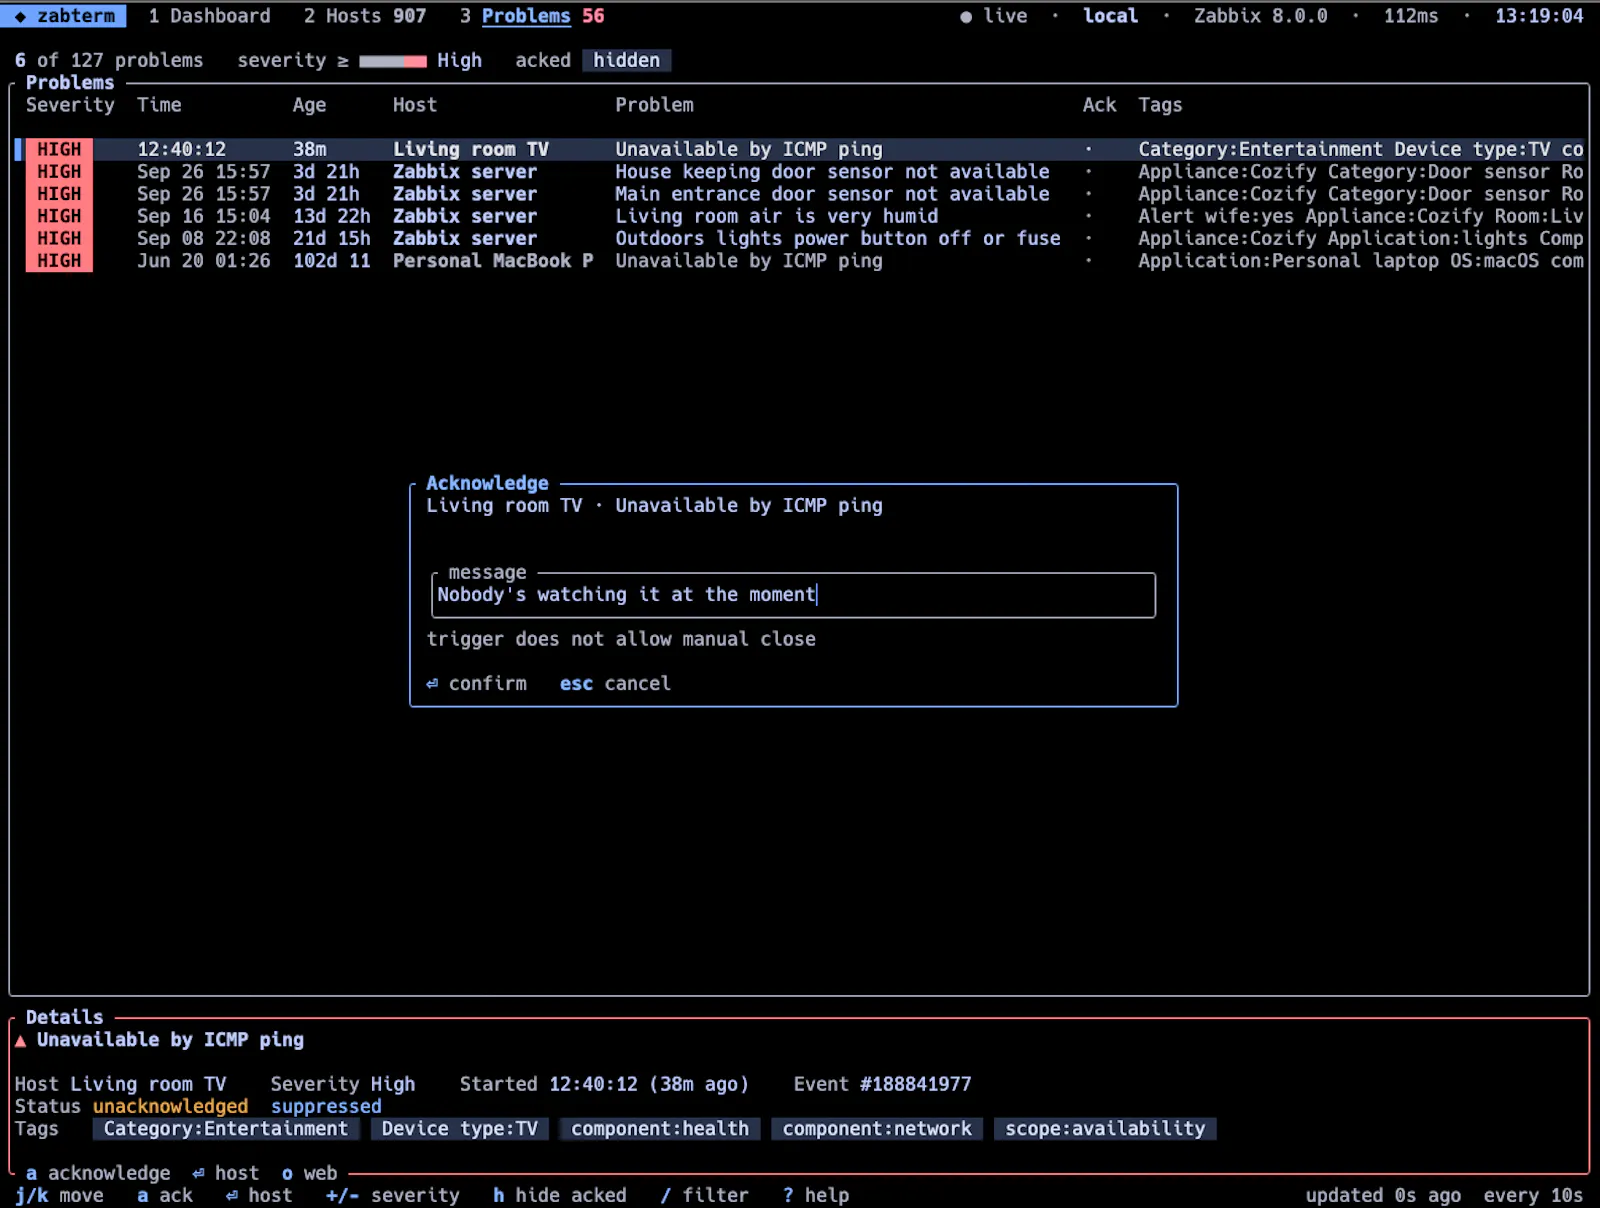Click the live status dot indicator
The image size is (1600, 1208).
(966, 16)
